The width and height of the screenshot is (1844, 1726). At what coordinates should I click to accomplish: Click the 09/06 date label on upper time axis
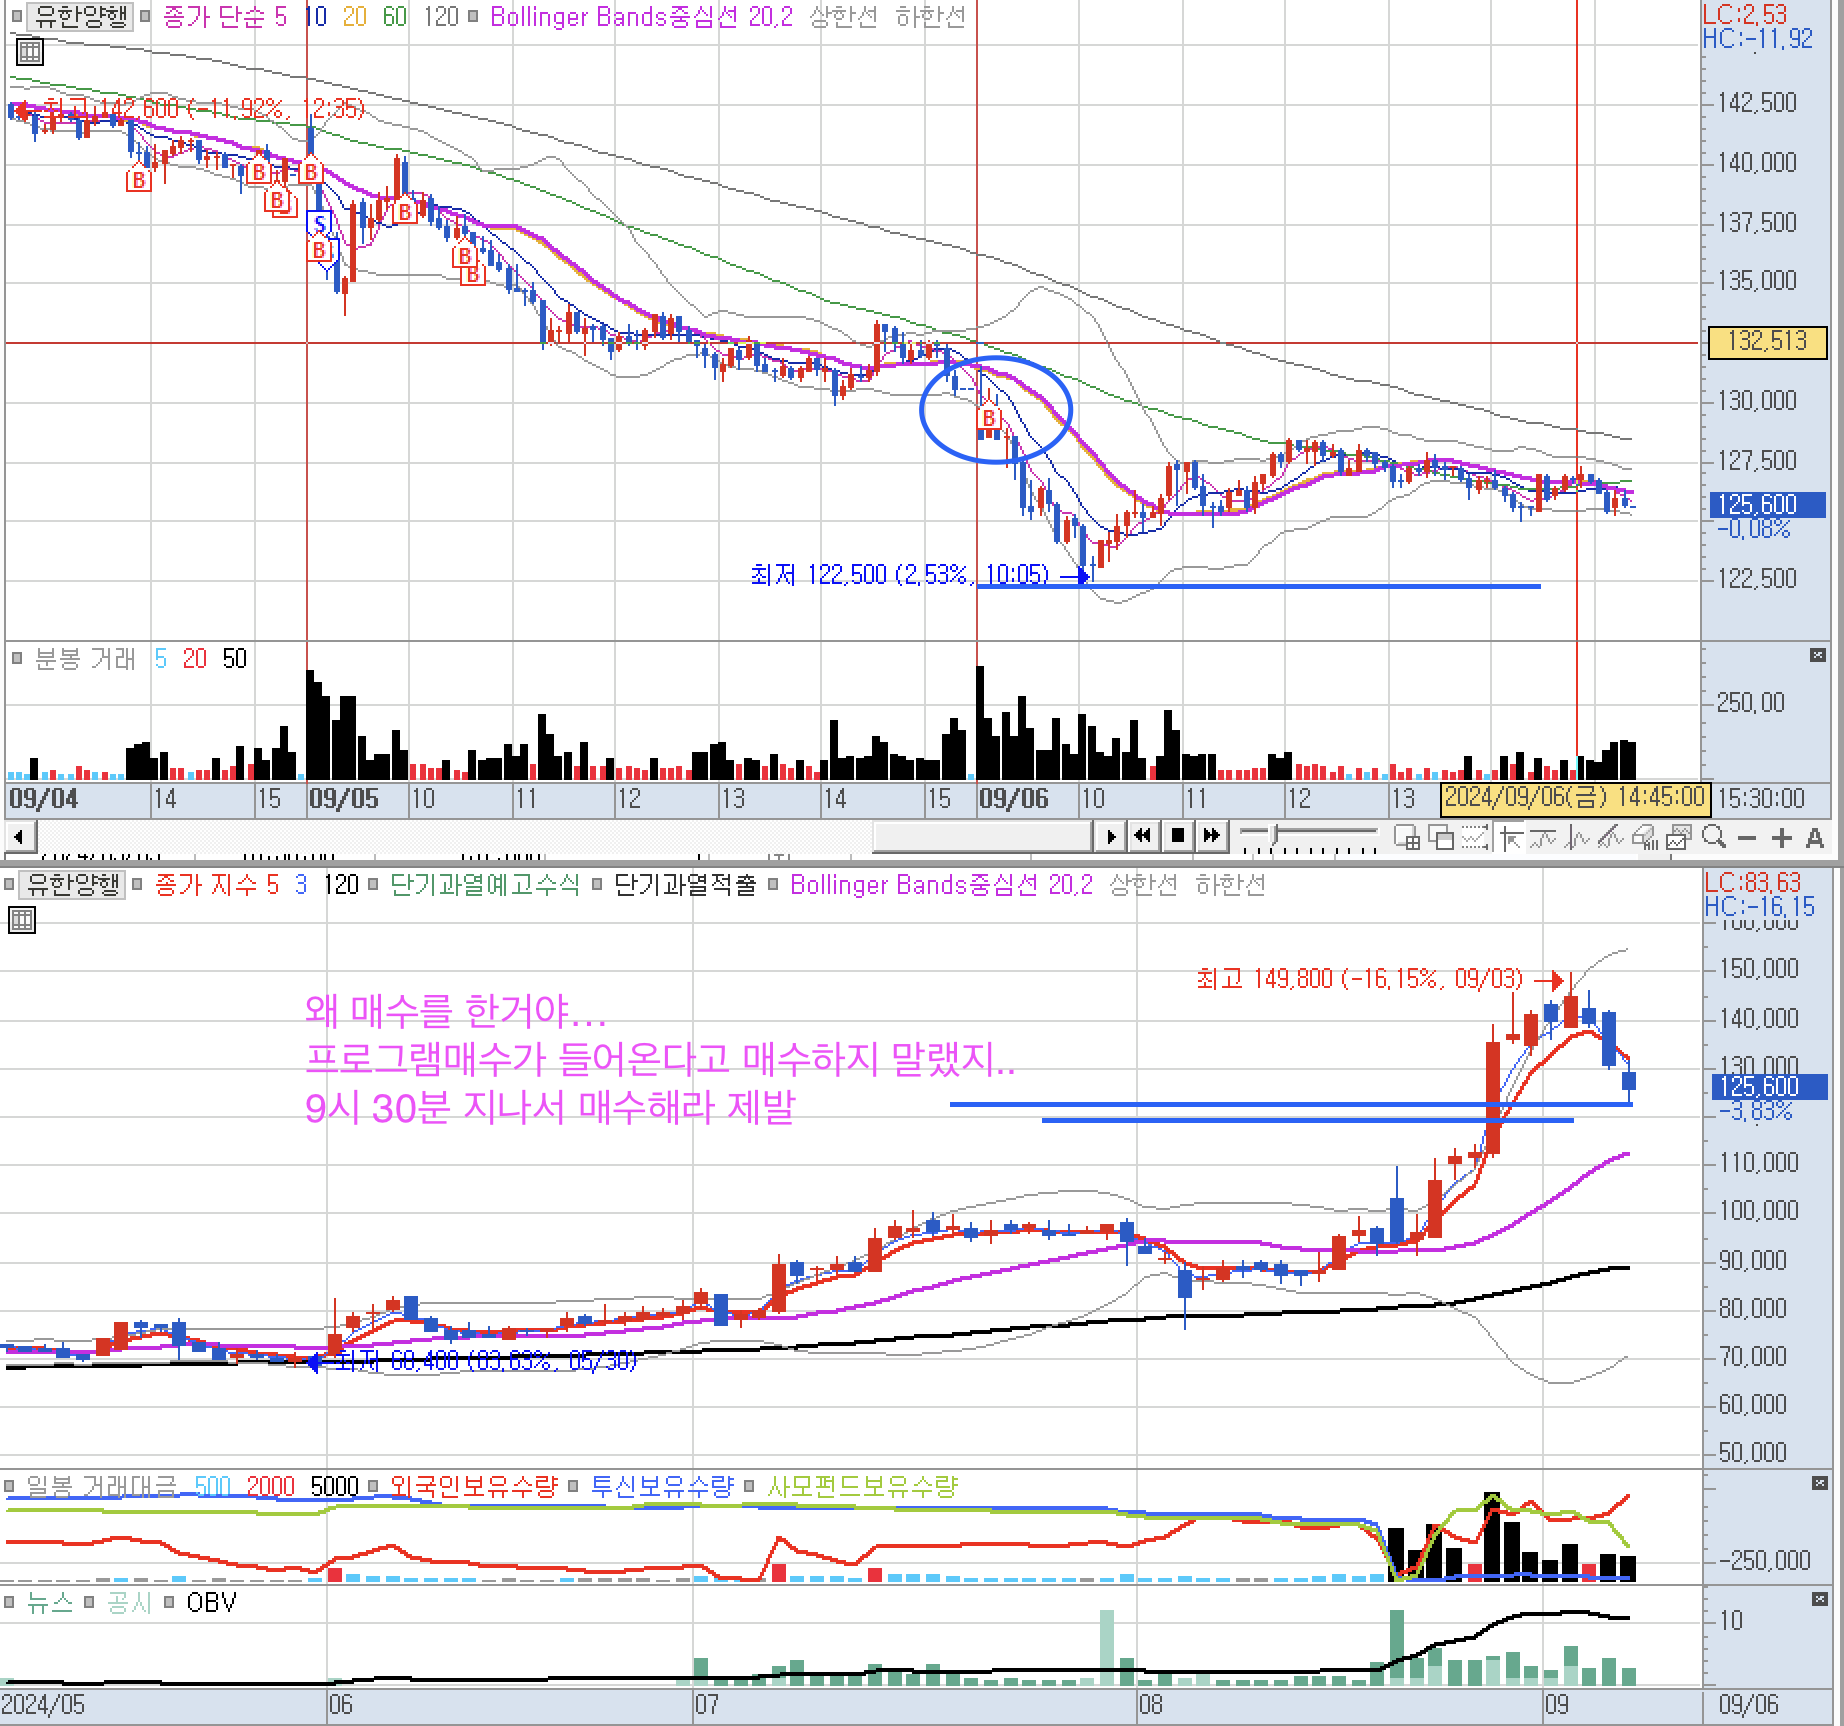point(1013,799)
